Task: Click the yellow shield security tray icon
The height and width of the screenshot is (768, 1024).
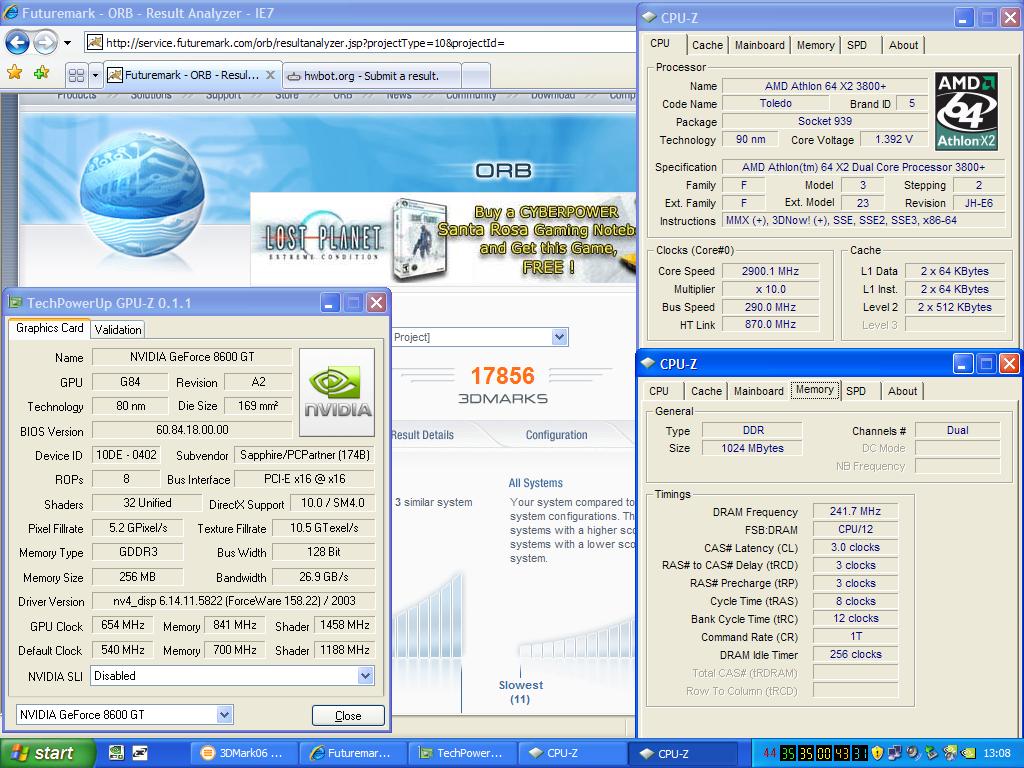Action: (877, 754)
